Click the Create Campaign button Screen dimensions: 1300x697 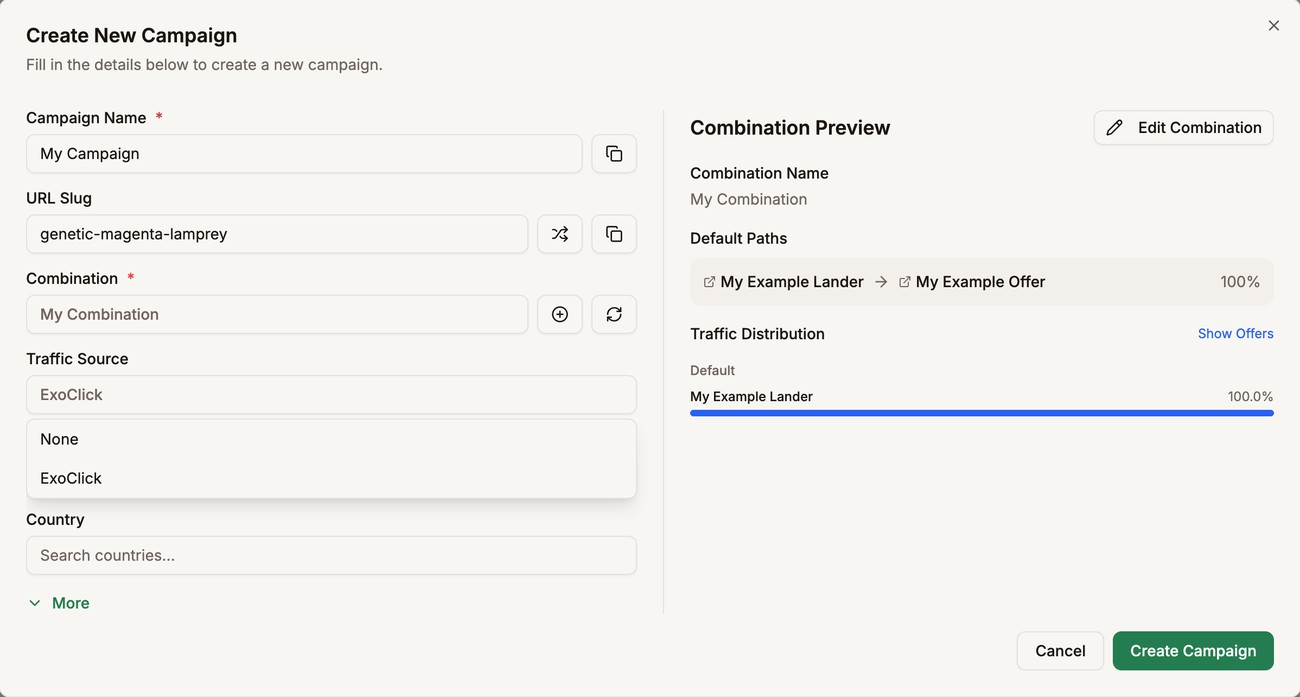(1193, 651)
